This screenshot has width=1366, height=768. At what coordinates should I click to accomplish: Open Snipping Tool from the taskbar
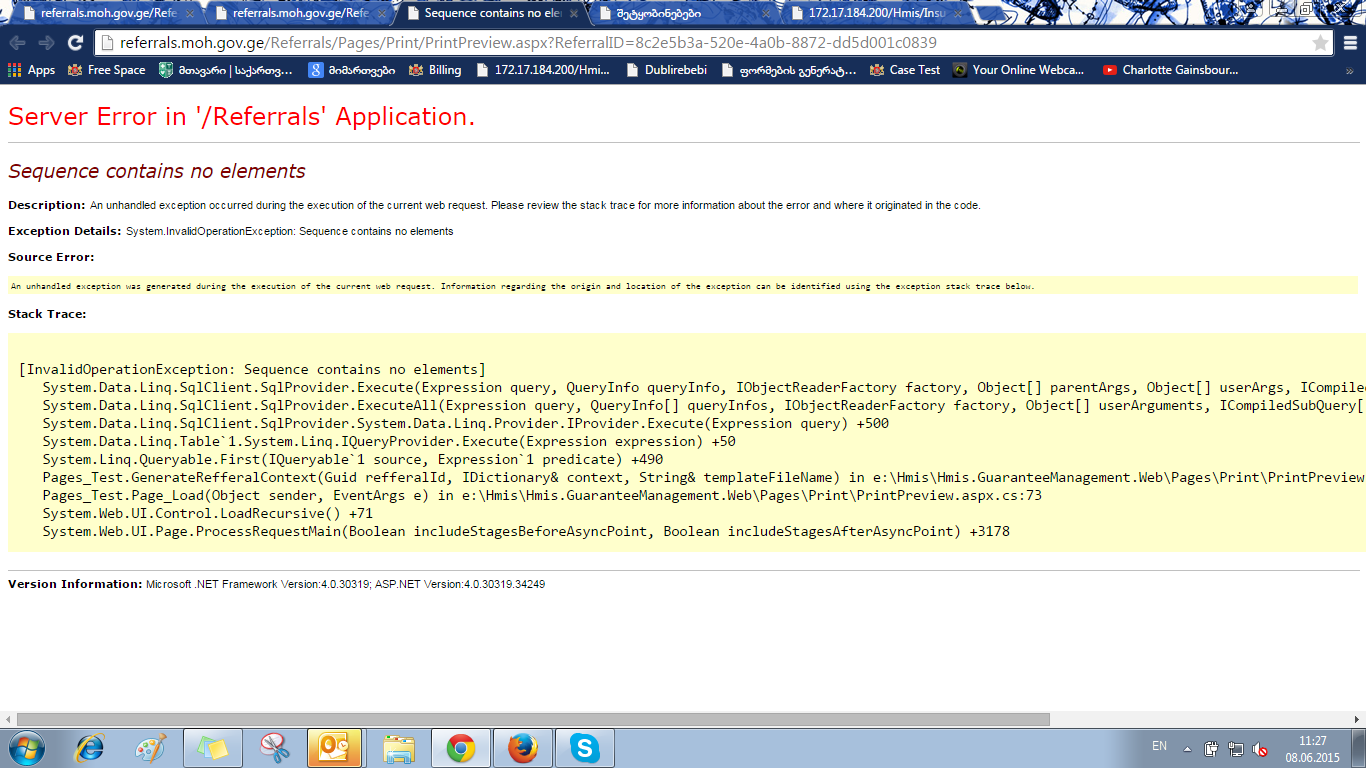pyautogui.click(x=274, y=748)
